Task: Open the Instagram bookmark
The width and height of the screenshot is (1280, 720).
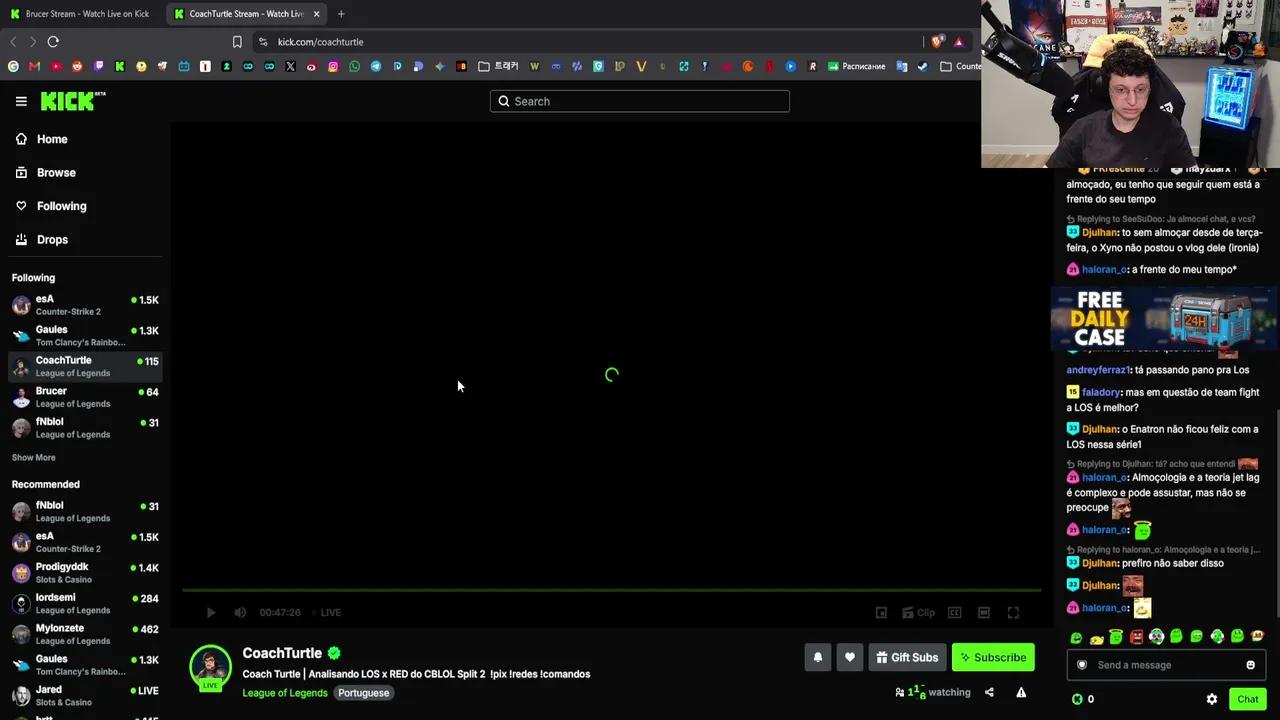Action: pyautogui.click(x=333, y=66)
